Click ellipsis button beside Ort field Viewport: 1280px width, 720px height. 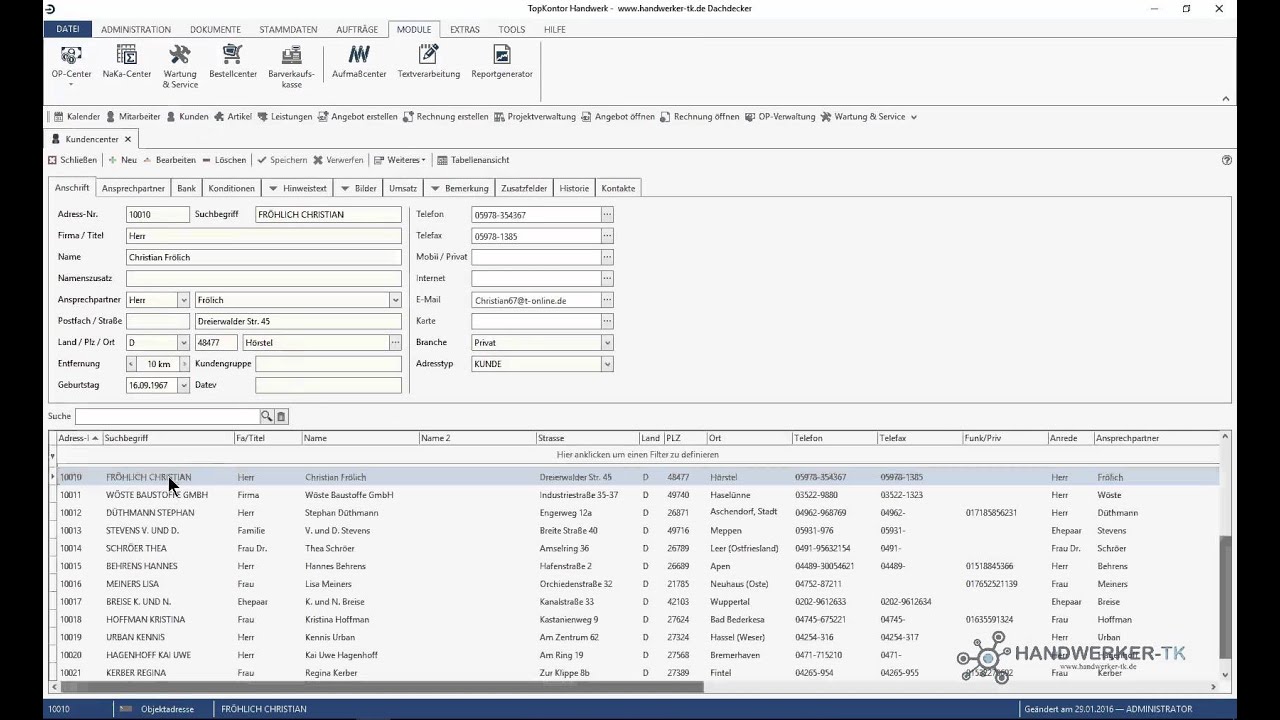pyautogui.click(x=395, y=343)
